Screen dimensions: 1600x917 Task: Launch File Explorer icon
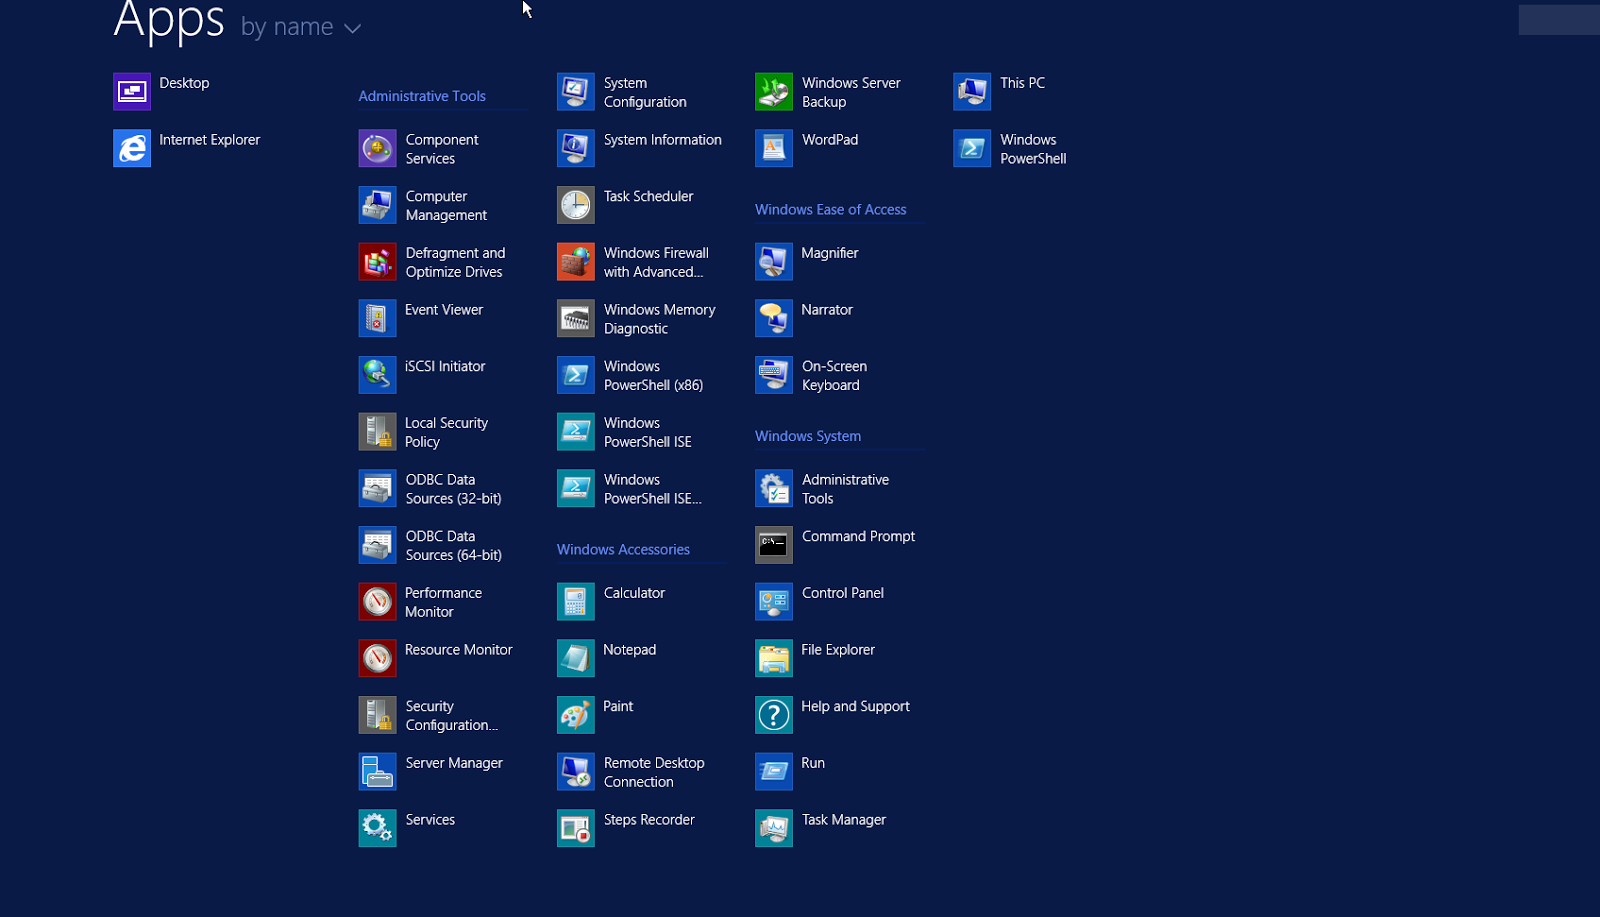(774, 659)
